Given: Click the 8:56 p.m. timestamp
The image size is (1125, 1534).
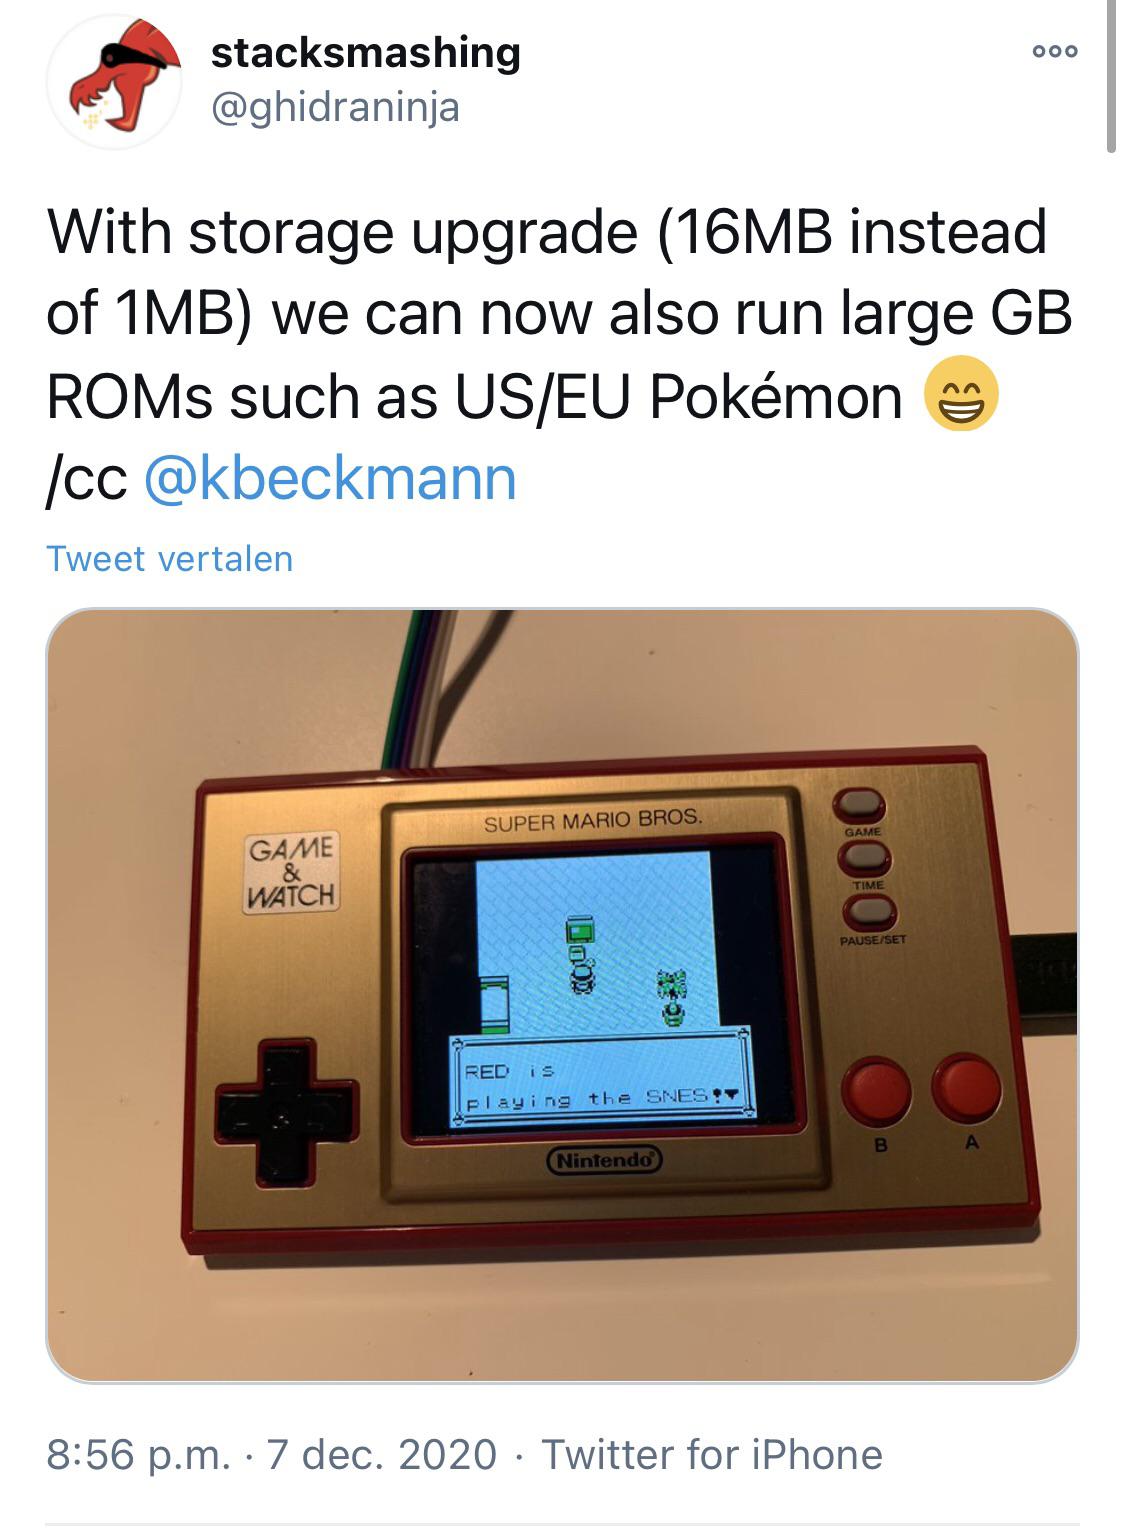Looking at the screenshot, I should 139,1454.
